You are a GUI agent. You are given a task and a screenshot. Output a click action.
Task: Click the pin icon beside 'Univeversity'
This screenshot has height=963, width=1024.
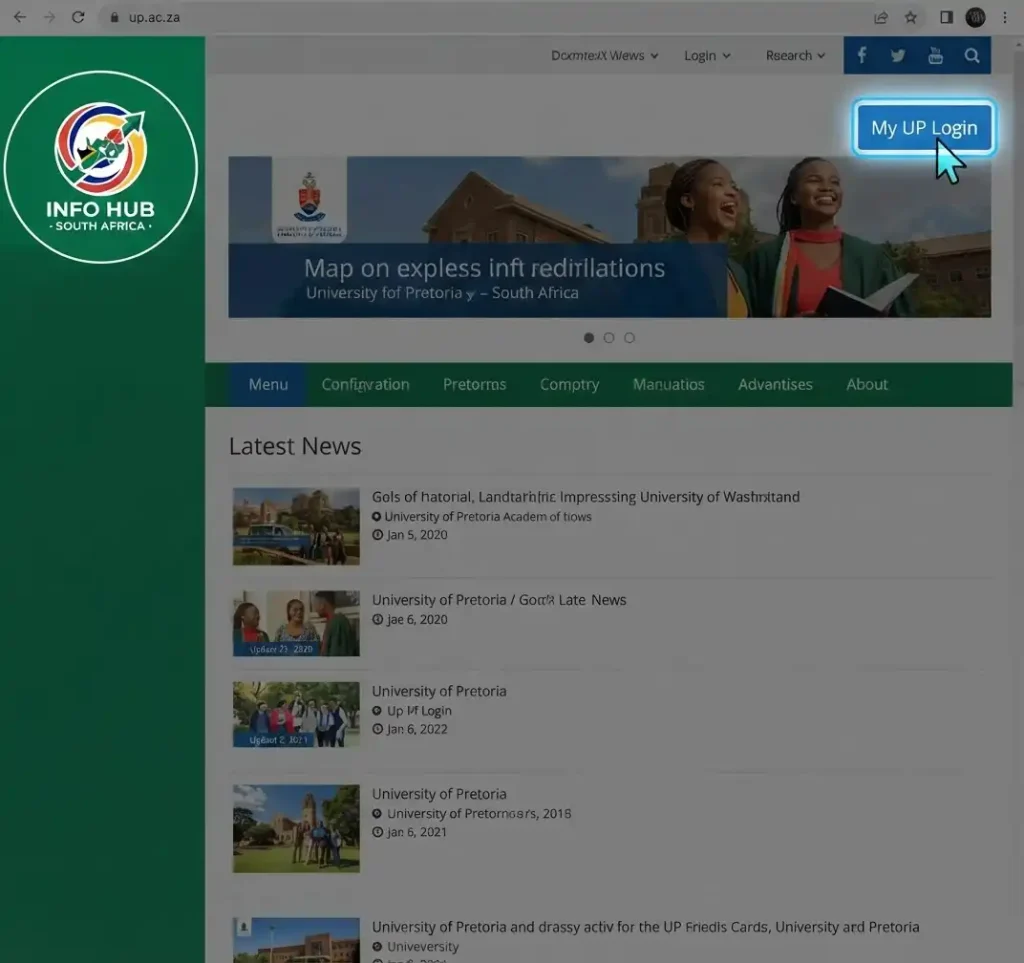(x=377, y=947)
